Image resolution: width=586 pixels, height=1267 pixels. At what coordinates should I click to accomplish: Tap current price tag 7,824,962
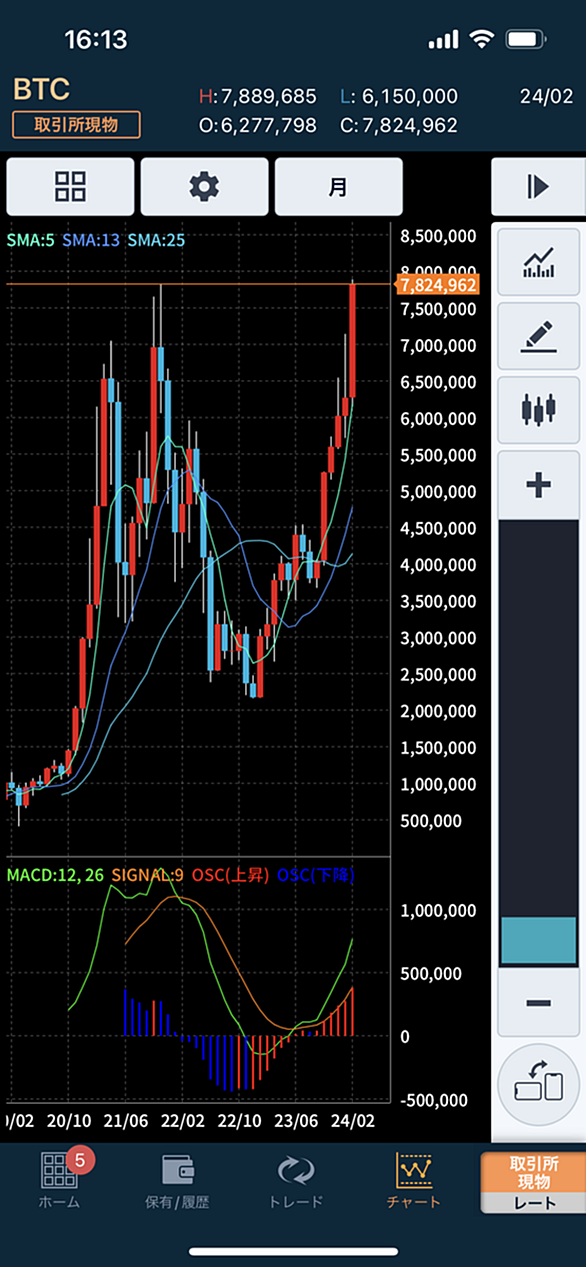438,284
